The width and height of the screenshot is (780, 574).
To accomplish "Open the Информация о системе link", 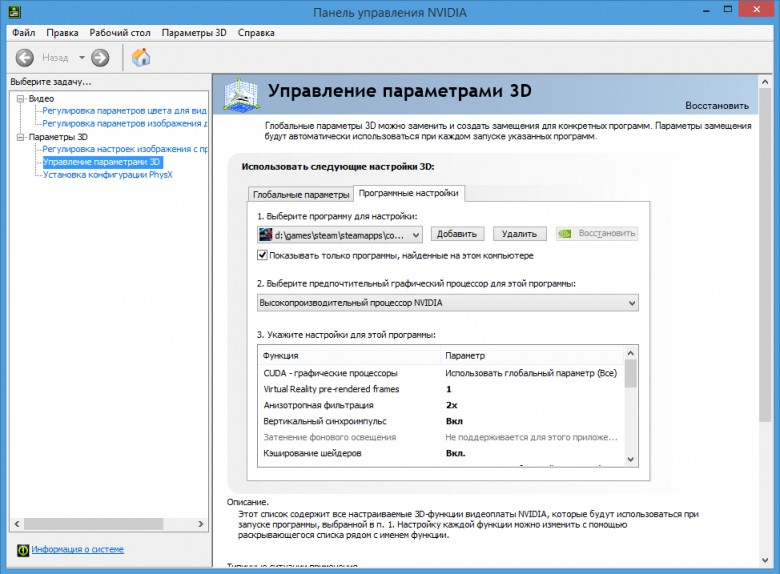I will [78, 550].
